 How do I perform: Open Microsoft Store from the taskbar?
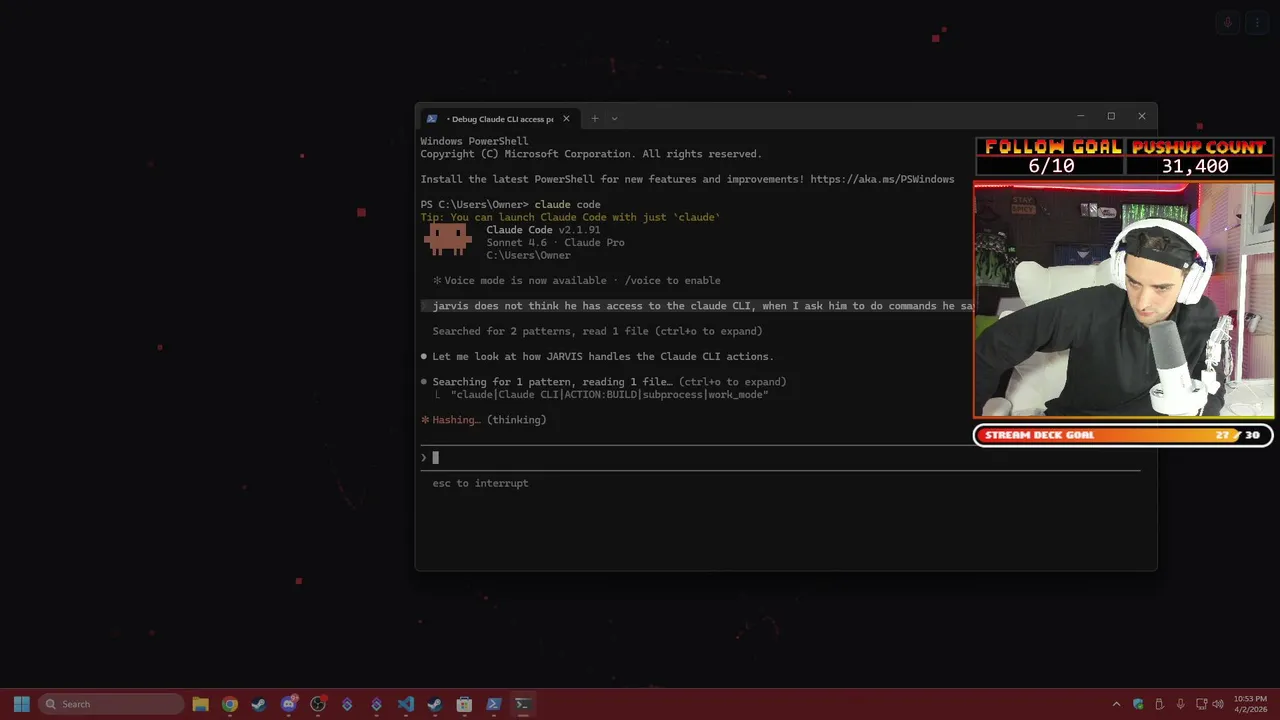click(x=464, y=704)
